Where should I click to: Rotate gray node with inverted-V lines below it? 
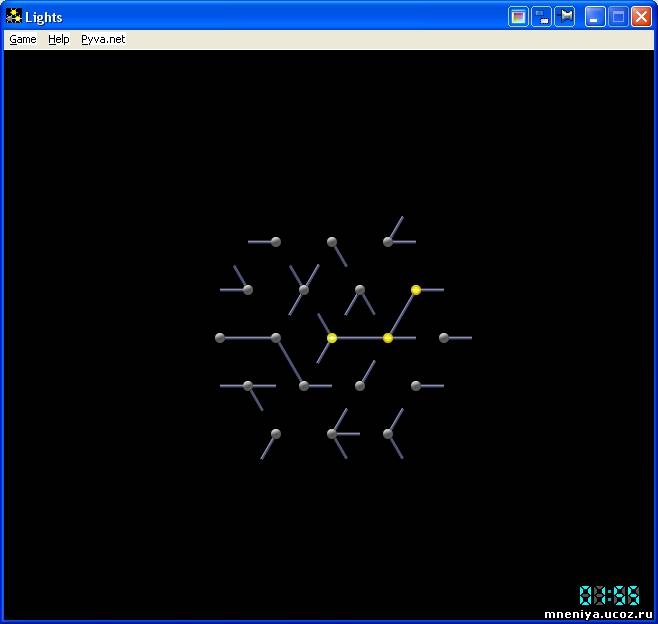pyautogui.click(x=360, y=290)
